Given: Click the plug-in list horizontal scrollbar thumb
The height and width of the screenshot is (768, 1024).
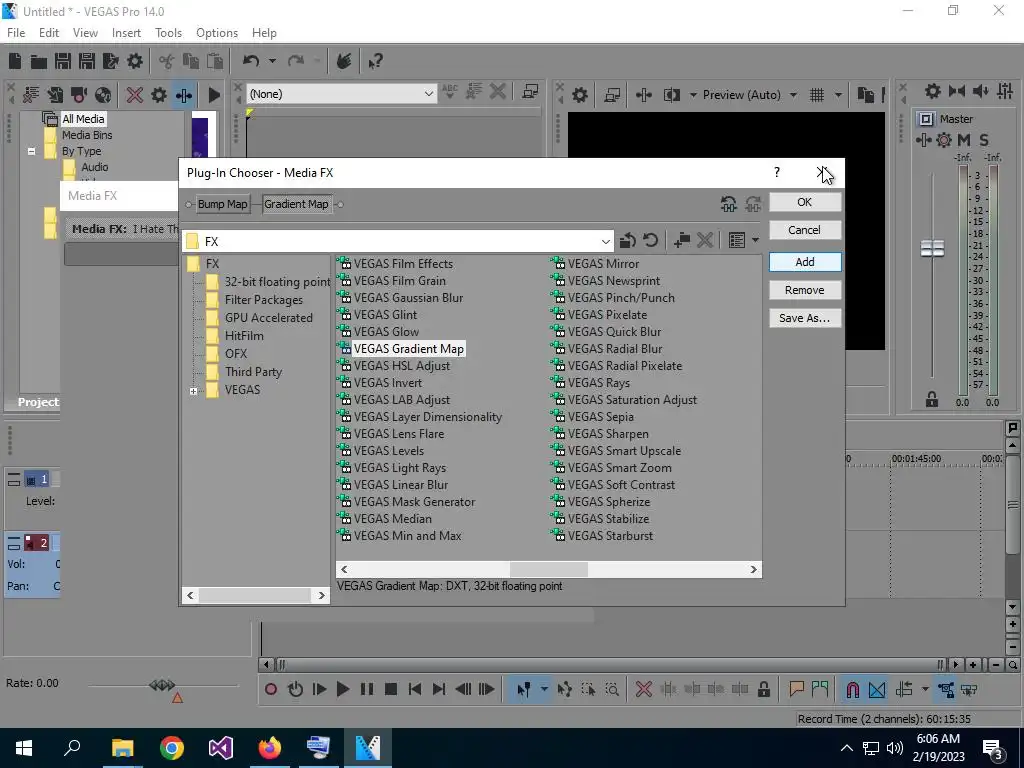Looking at the screenshot, I should click(x=549, y=569).
